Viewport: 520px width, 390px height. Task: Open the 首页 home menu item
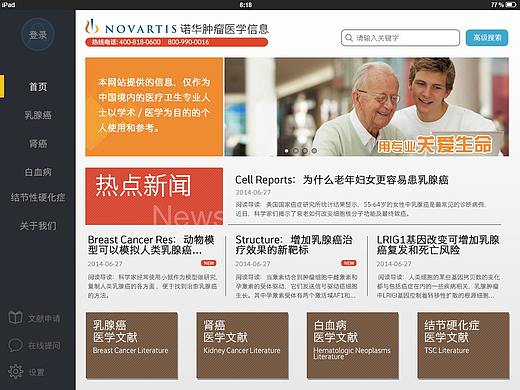pos(38,87)
